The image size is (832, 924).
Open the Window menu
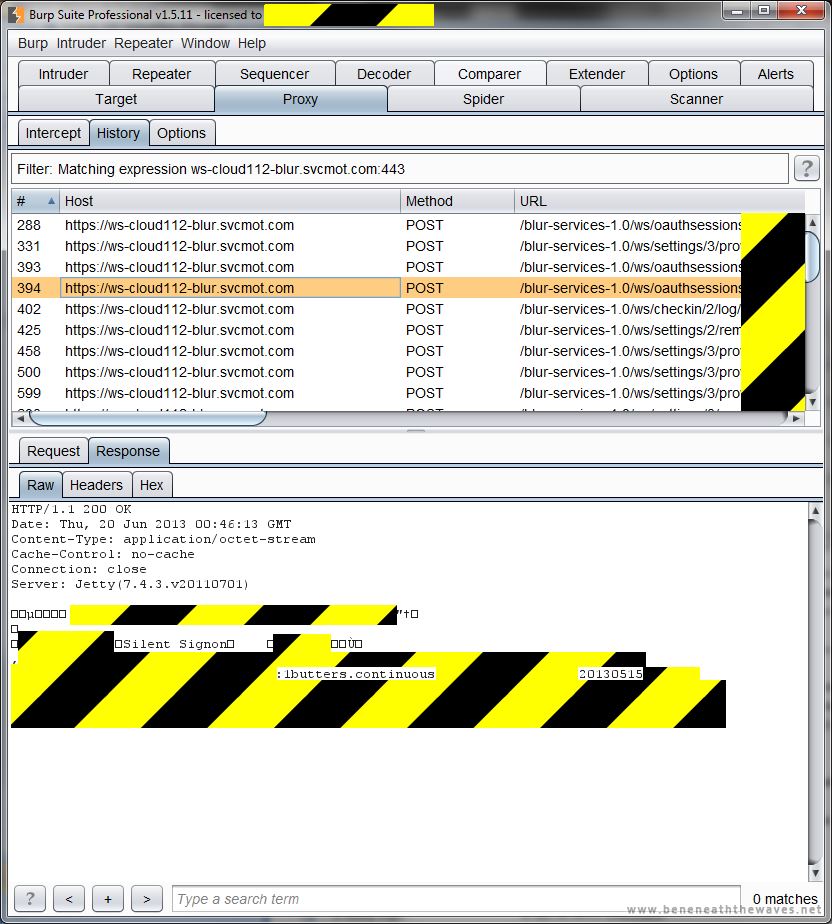pyautogui.click(x=205, y=43)
